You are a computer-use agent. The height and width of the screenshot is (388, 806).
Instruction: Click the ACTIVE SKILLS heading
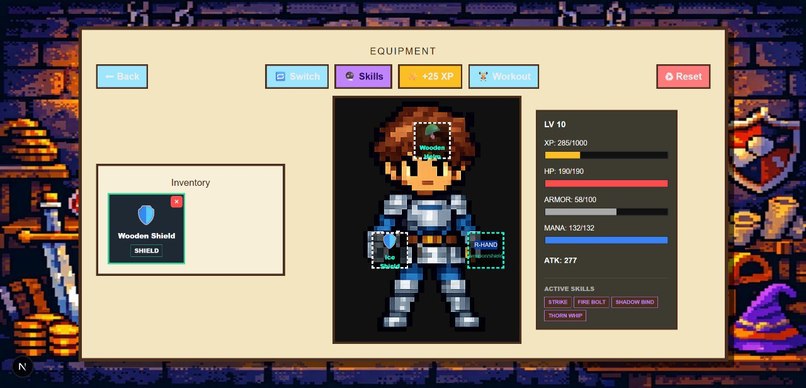point(569,289)
